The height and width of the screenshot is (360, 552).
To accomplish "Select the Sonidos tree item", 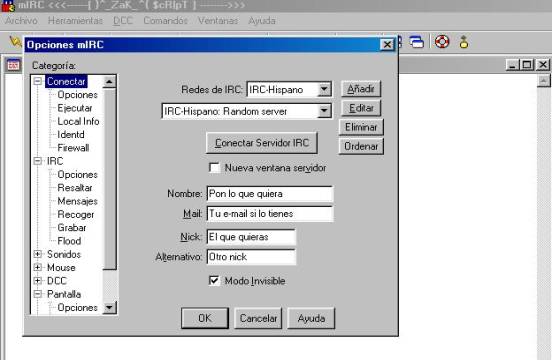I will (64, 254).
